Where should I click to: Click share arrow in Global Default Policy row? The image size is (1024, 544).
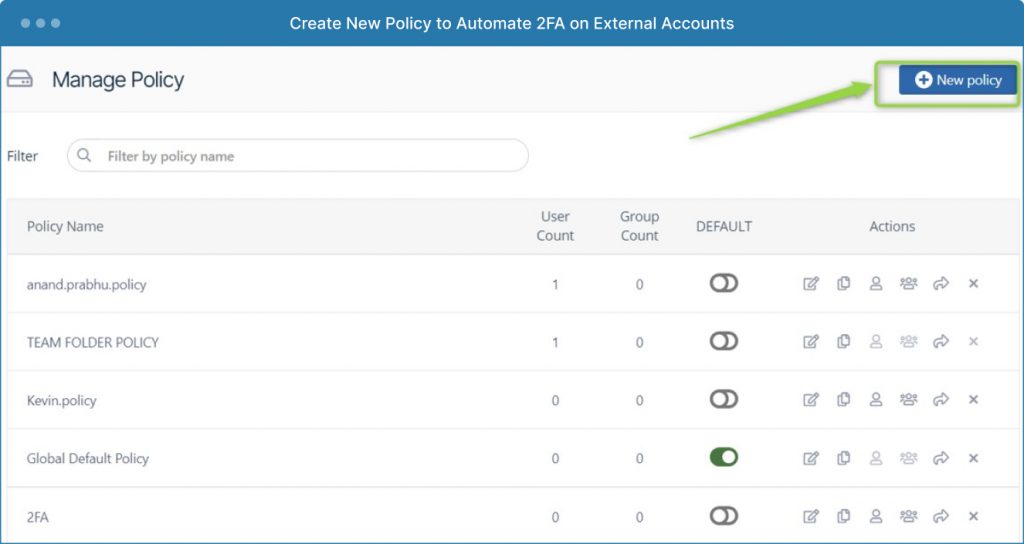[941, 458]
